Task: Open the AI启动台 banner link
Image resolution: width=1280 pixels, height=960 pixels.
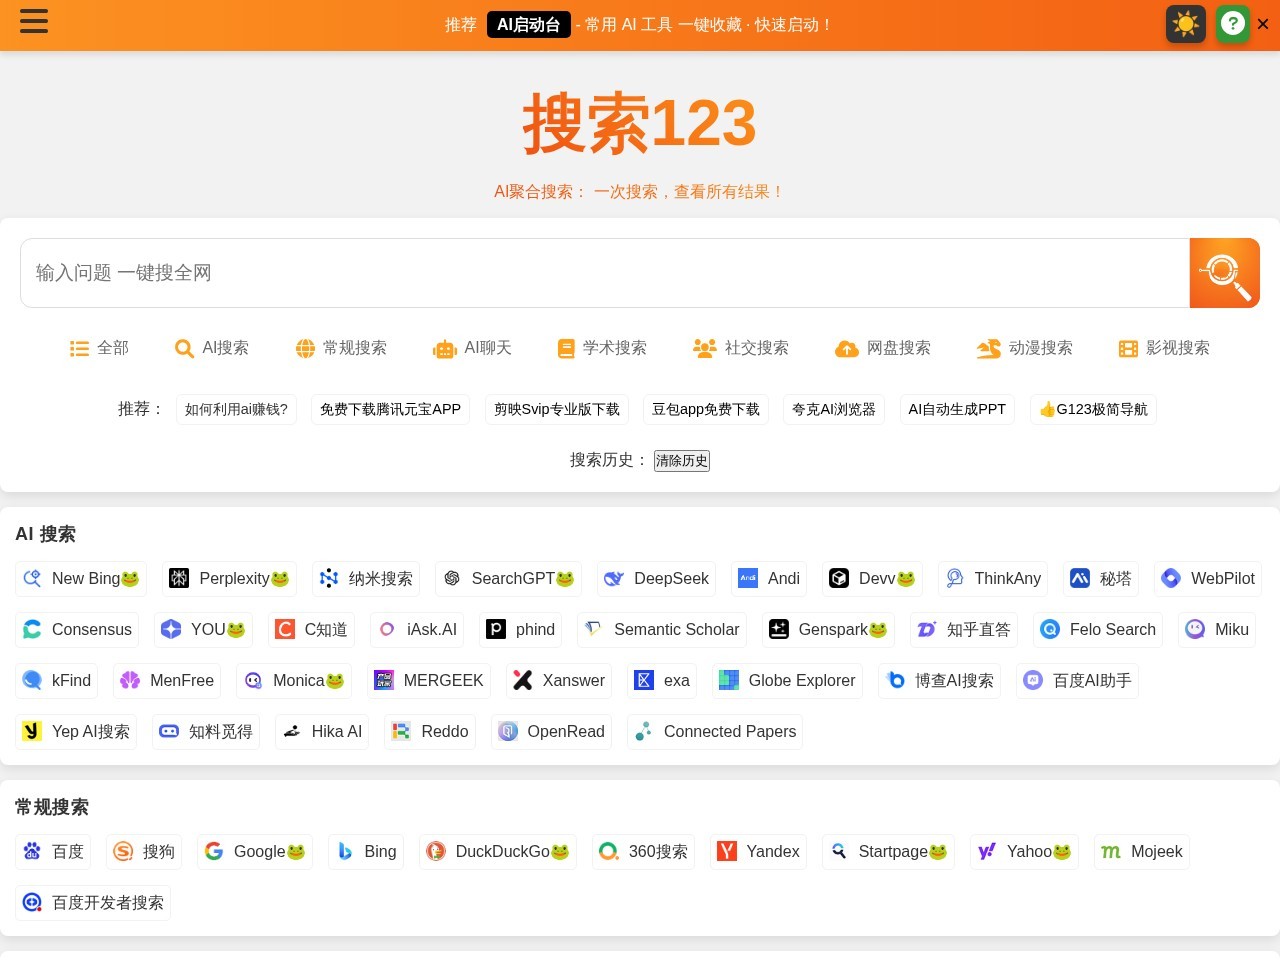Action: pos(529,24)
